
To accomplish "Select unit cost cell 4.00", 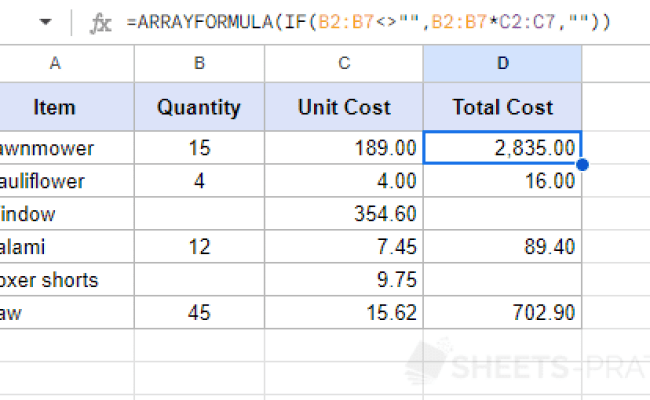I will pyautogui.click(x=344, y=181).
